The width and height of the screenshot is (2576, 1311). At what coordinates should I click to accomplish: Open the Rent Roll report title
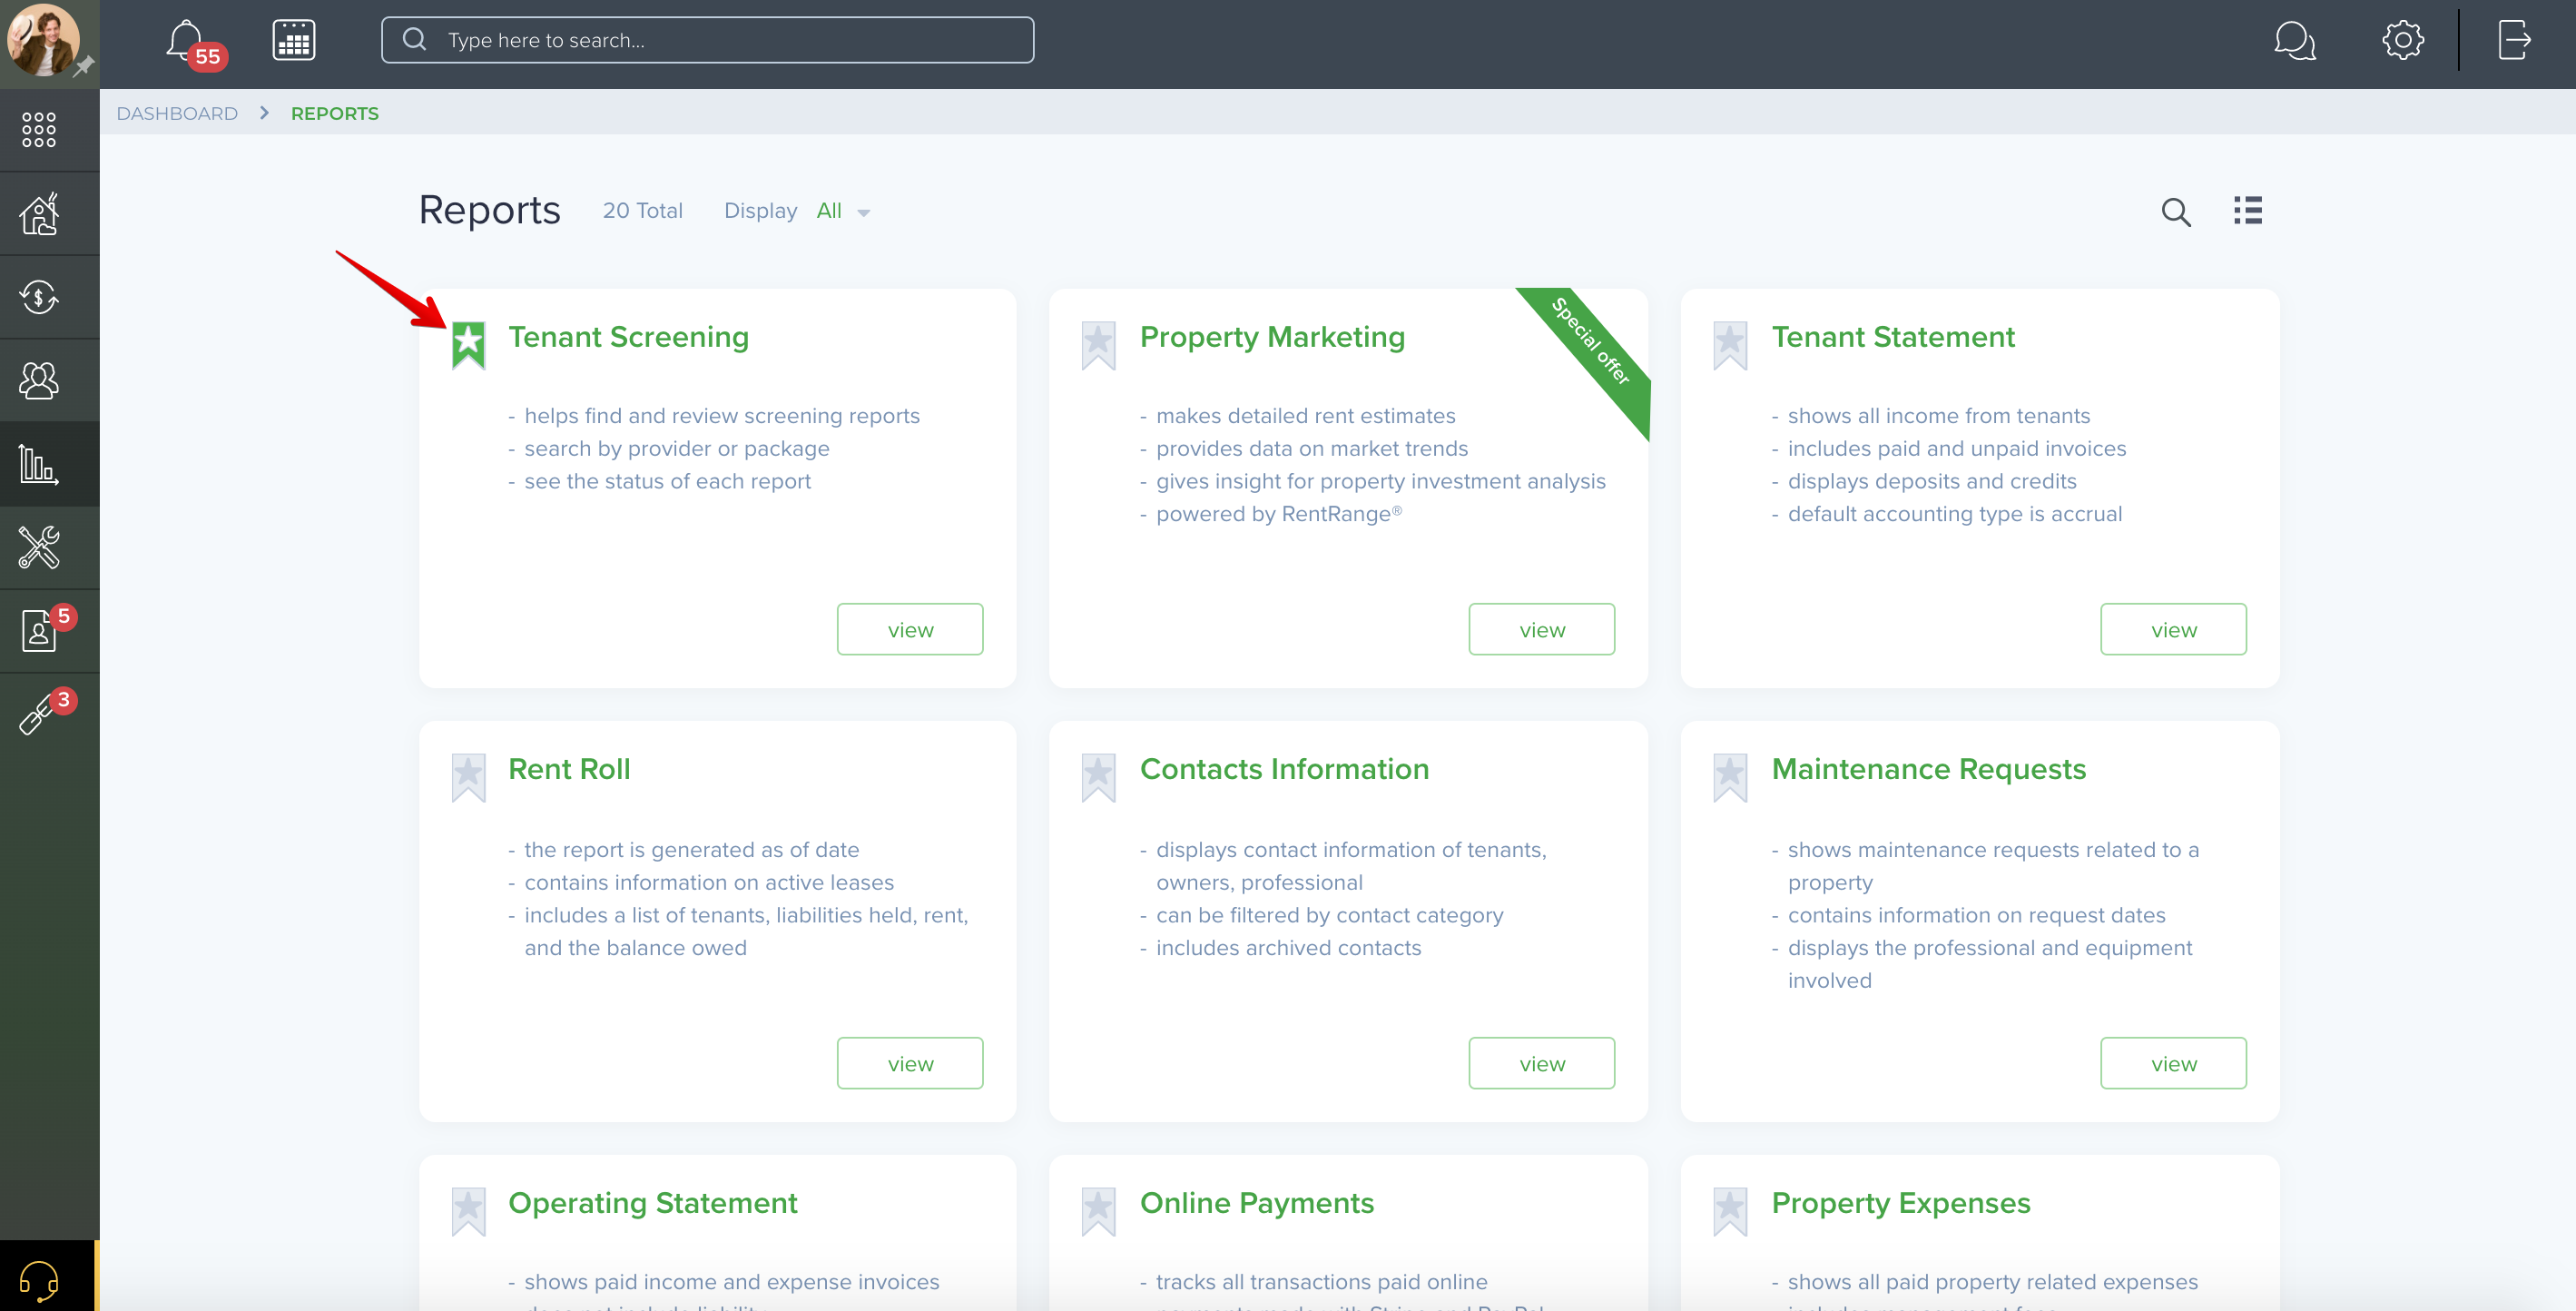click(x=569, y=769)
